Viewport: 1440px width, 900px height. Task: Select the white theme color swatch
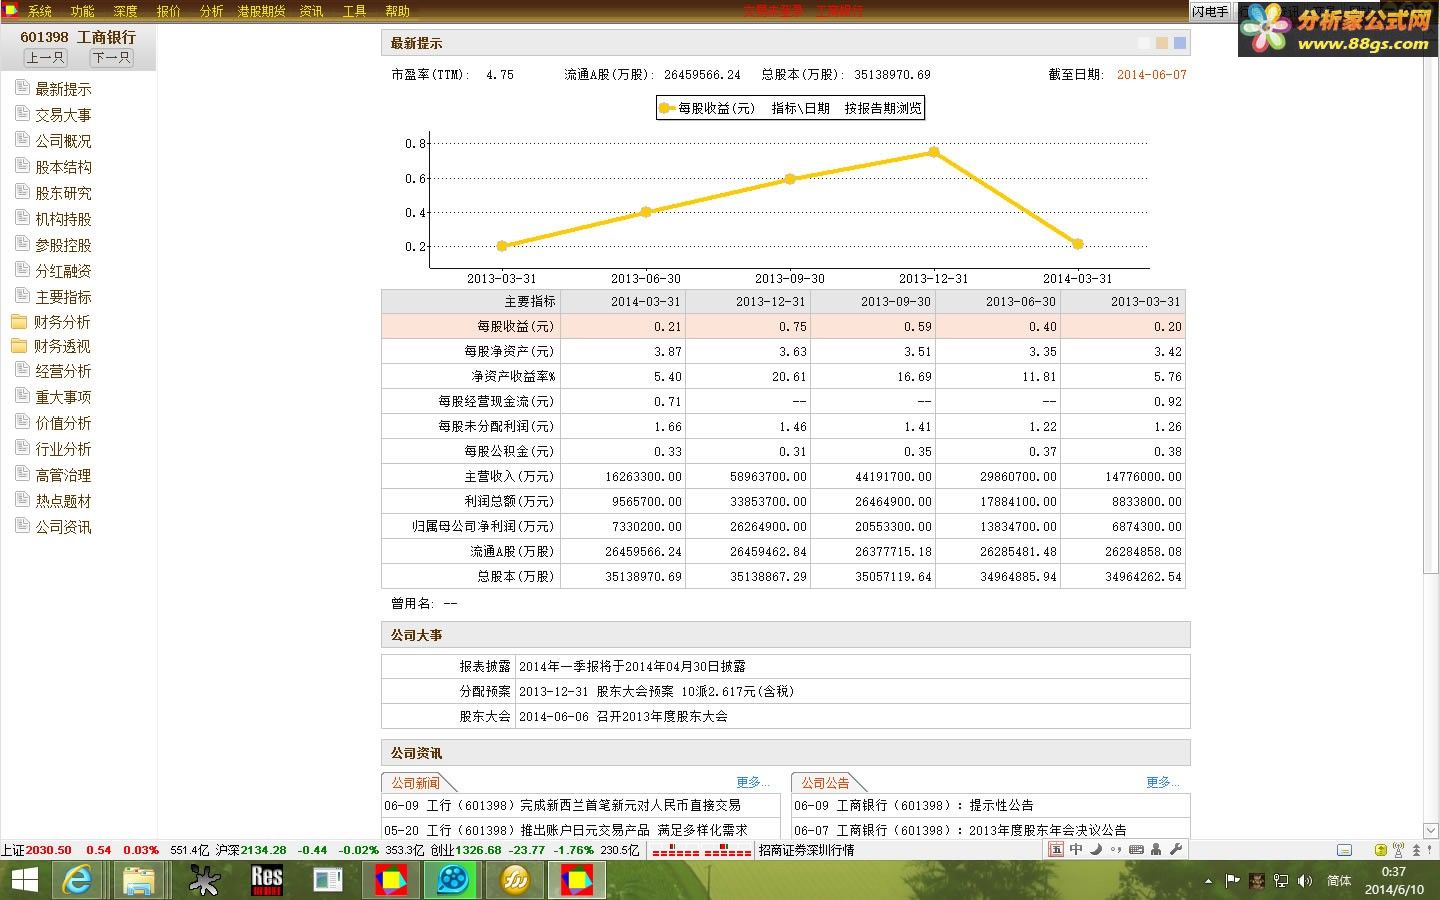(1144, 43)
